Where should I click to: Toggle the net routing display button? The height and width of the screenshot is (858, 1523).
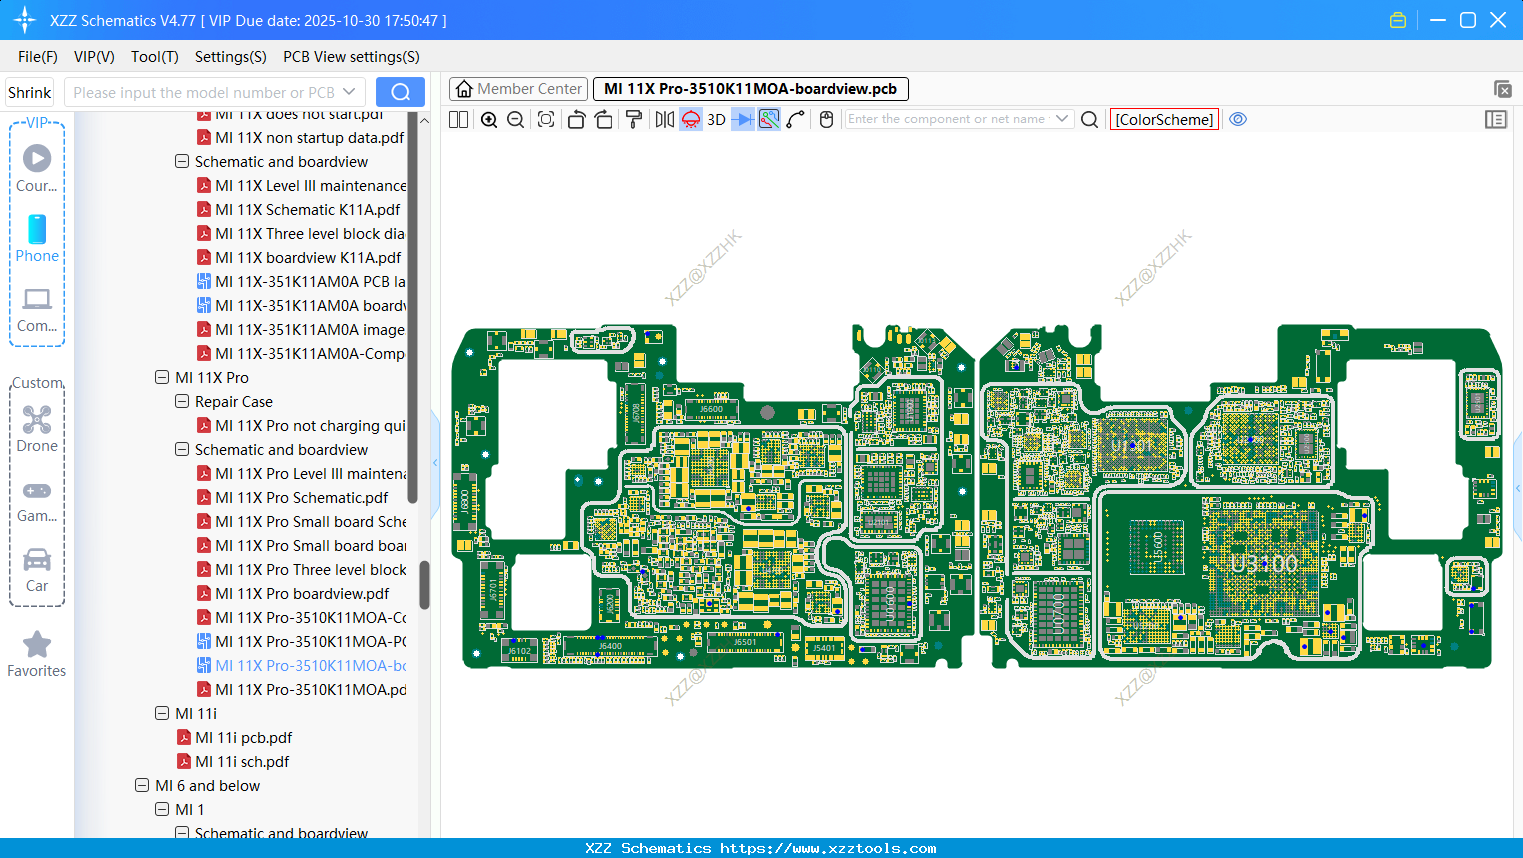[x=769, y=120]
